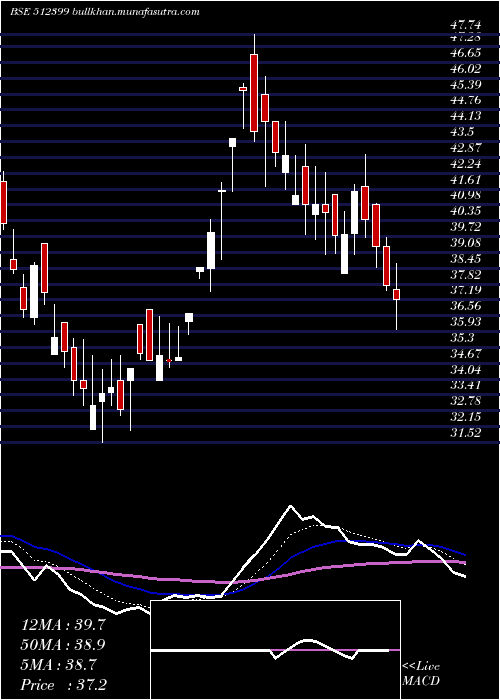Click the 45.39 price axis label
The image size is (500, 700).
tap(465, 85)
